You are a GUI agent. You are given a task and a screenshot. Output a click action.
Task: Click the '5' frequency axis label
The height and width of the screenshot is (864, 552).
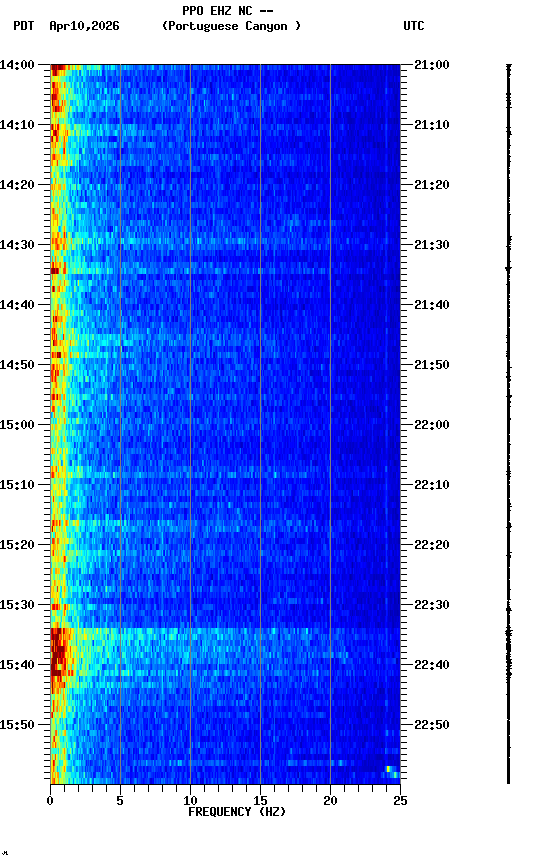click(x=120, y=801)
